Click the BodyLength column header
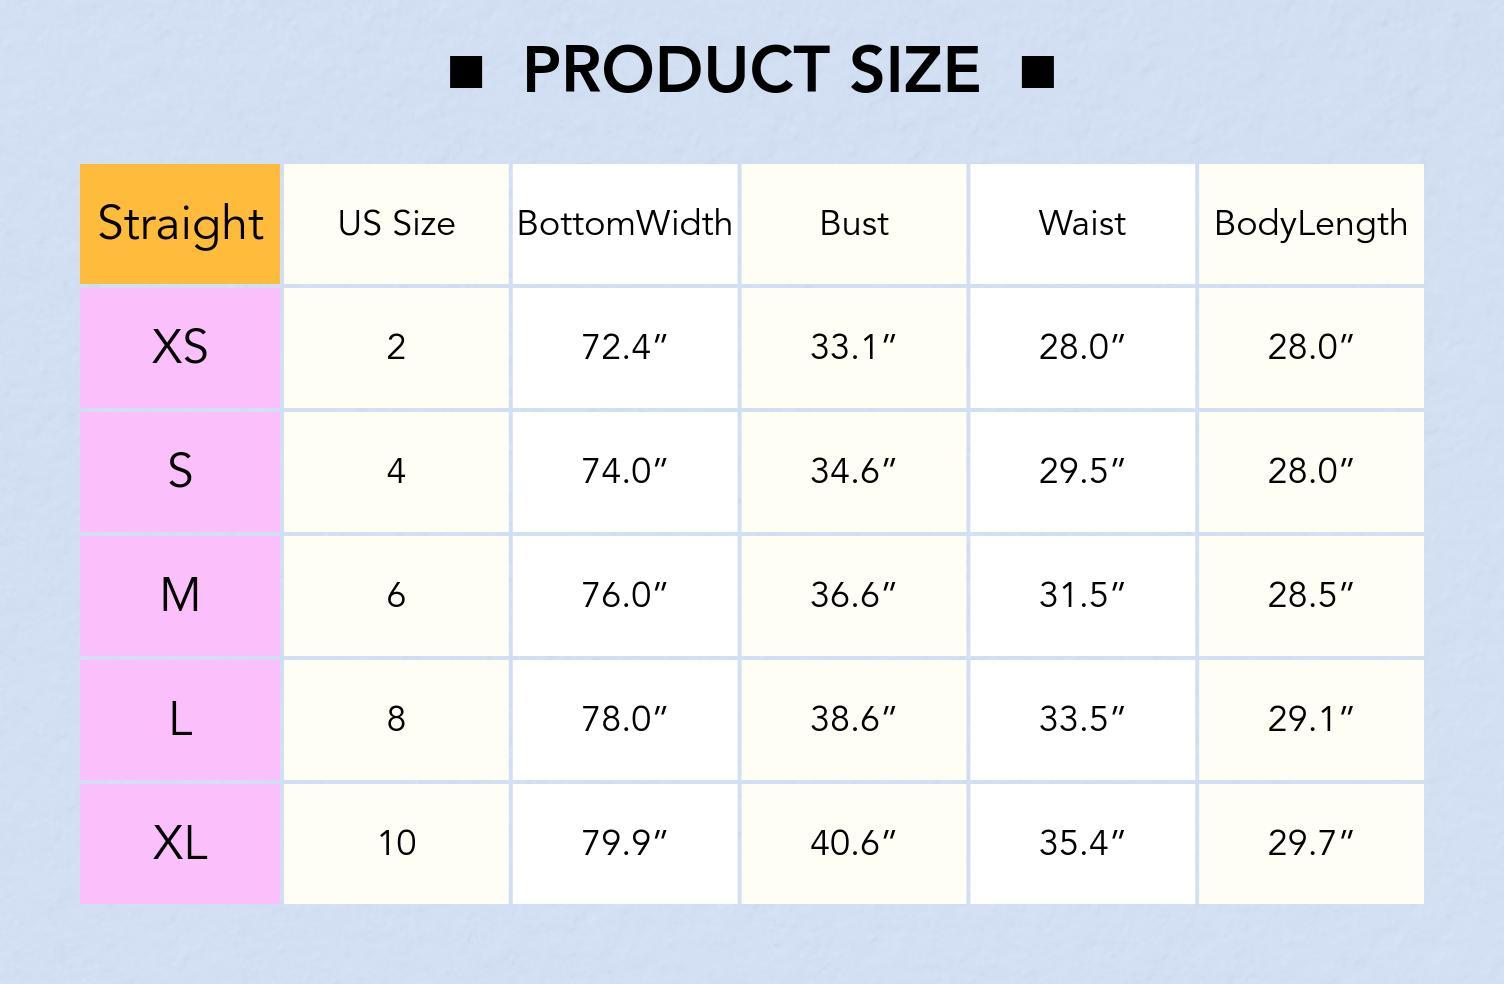Image resolution: width=1504 pixels, height=984 pixels. (x=1311, y=223)
